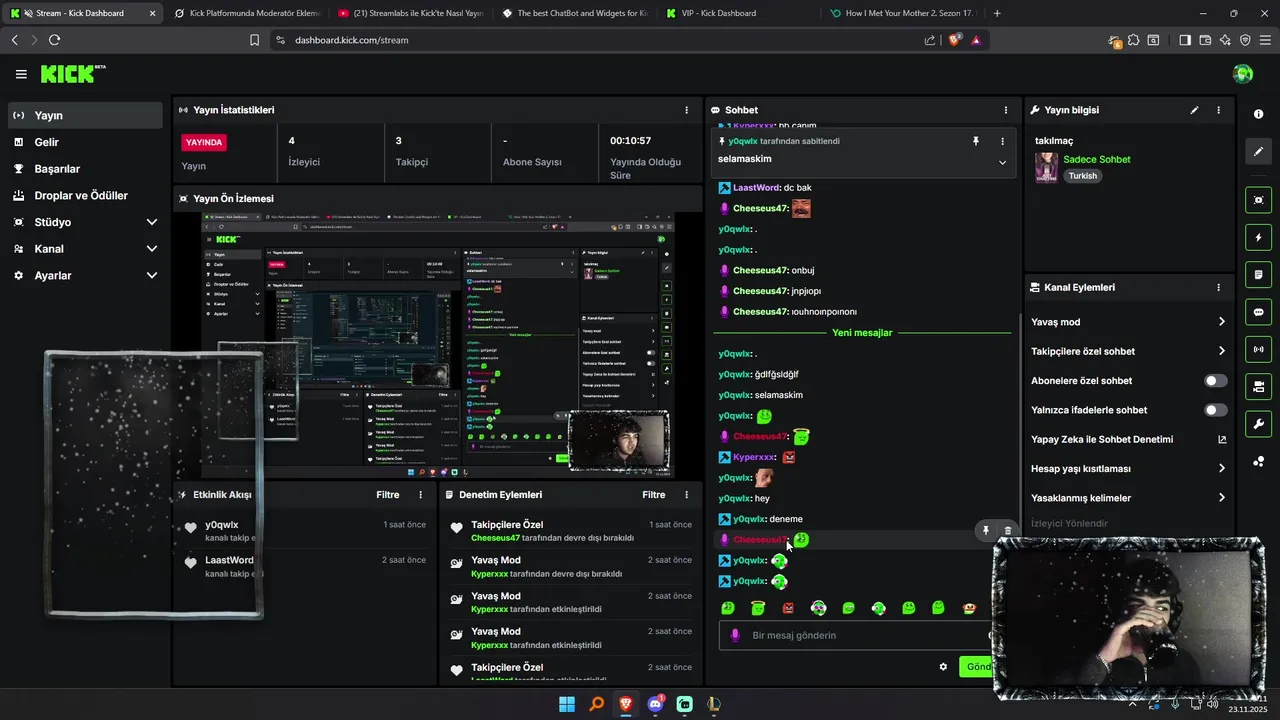The image size is (1280, 720).
Task: Open a new browser tab
Action: coord(997,13)
